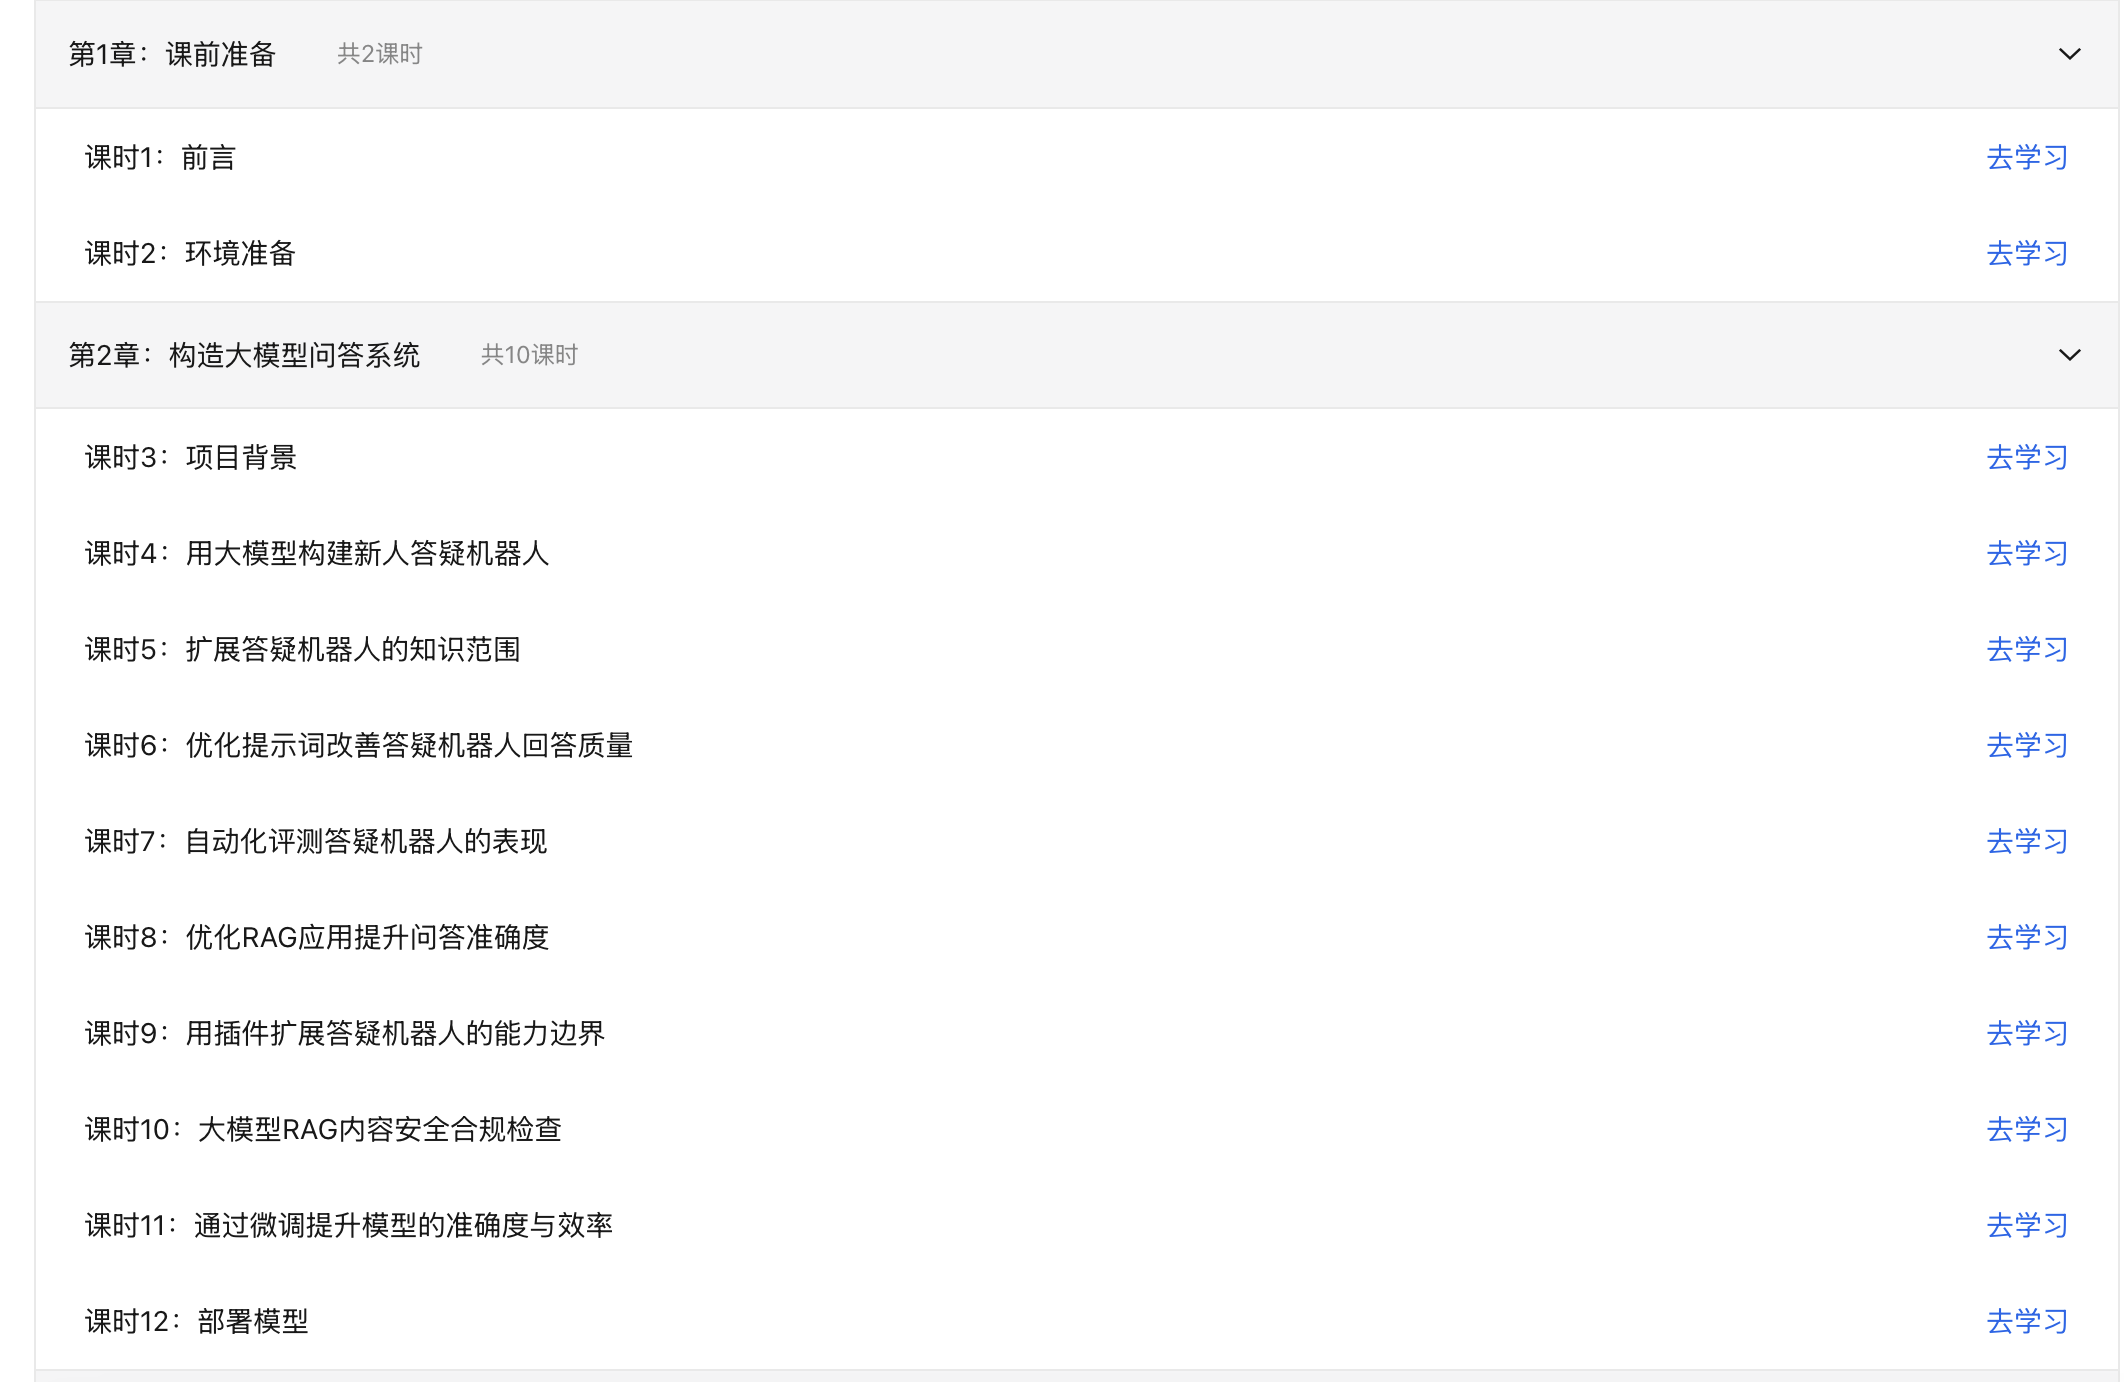The width and height of the screenshot is (2124, 1382).
Task: Select lesson 课时12：部署模型
Action: pyautogui.click(x=196, y=1322)
